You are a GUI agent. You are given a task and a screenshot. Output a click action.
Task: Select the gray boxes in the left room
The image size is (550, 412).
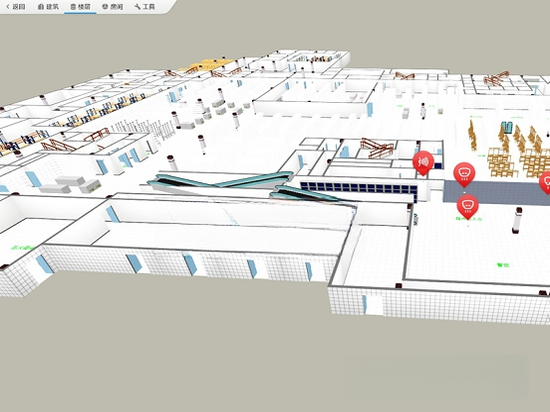70,184
